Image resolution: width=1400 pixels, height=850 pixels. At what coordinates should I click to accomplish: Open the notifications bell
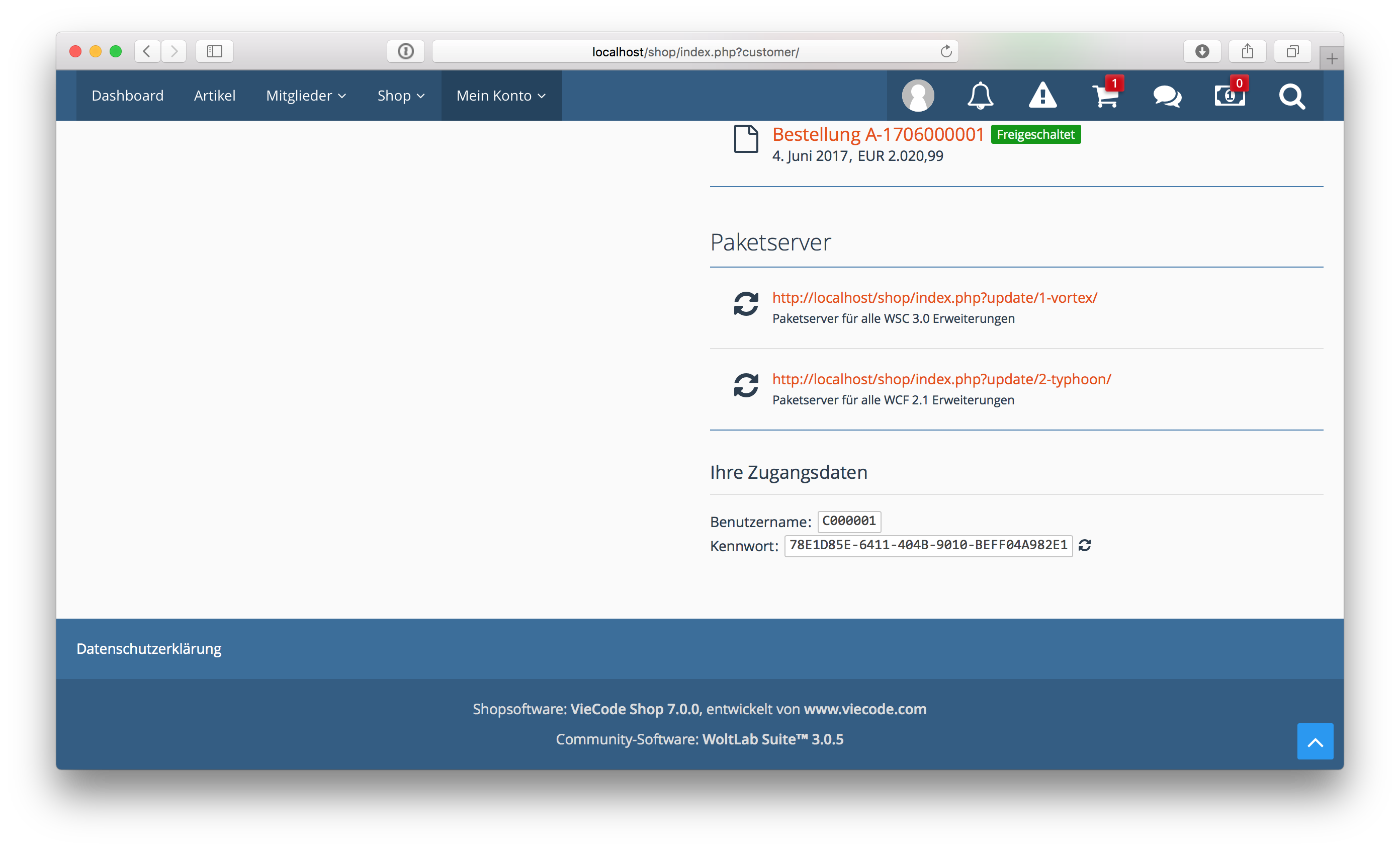pos(980,96)
